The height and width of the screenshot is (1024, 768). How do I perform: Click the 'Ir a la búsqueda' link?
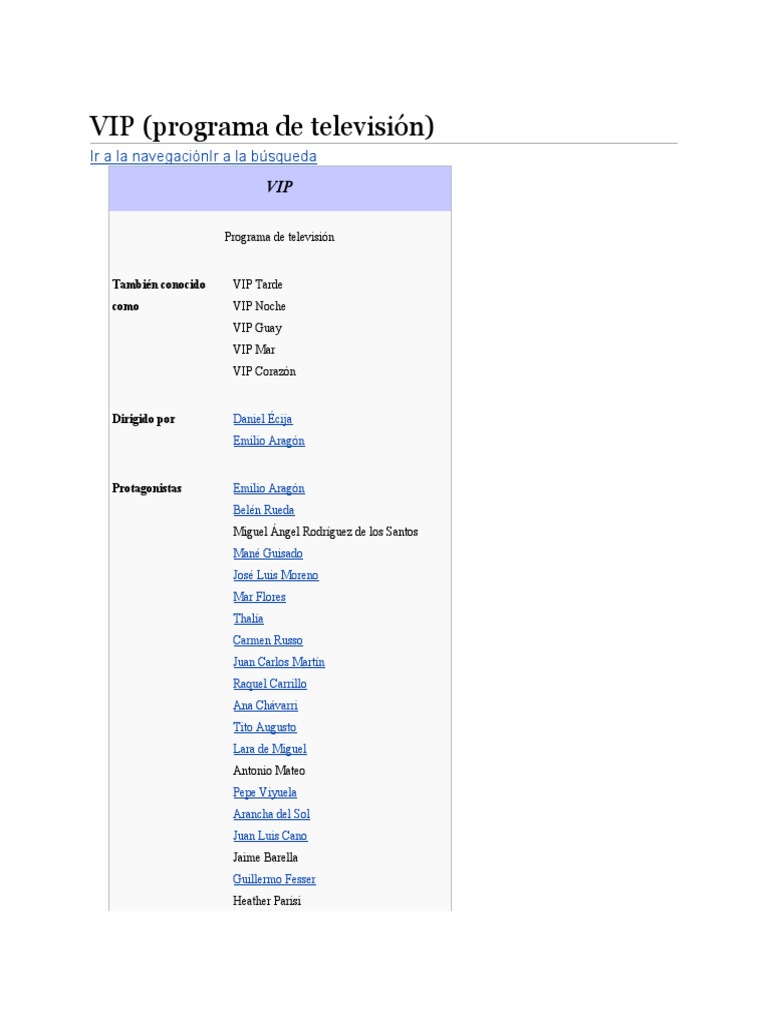click(x=263, y=157)
